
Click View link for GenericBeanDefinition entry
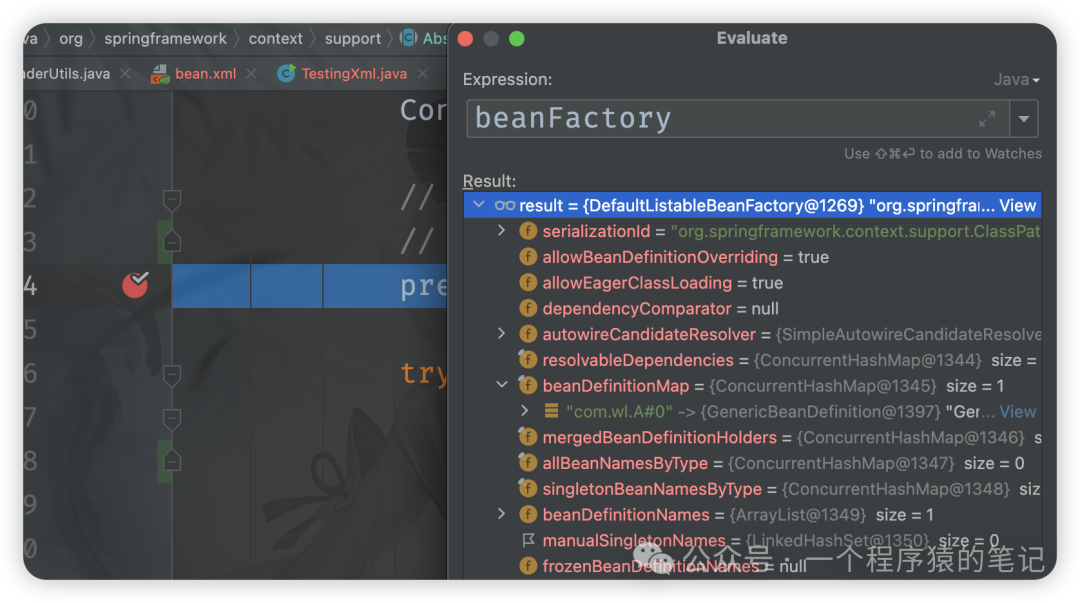[1017, 411]
